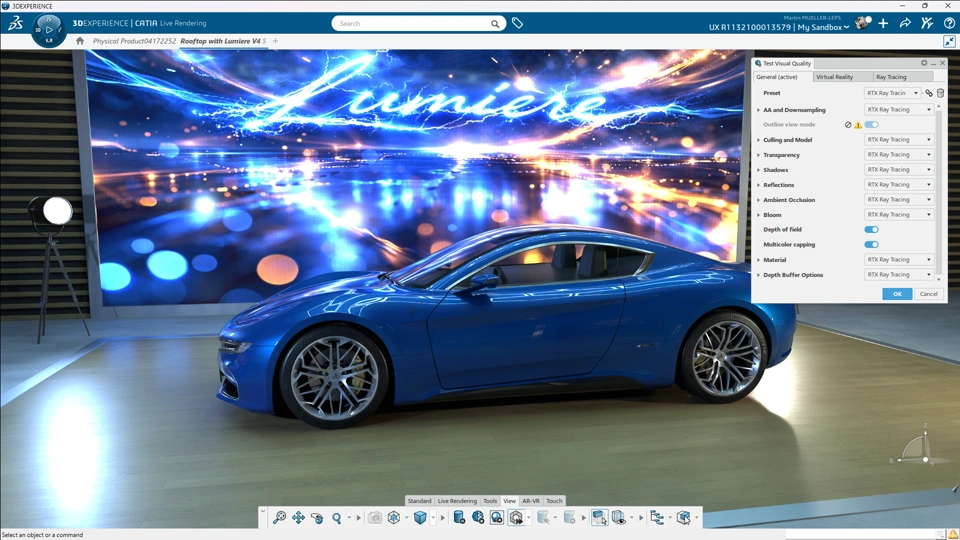Click the warning icon beside Outline view mode

(858, 125)
